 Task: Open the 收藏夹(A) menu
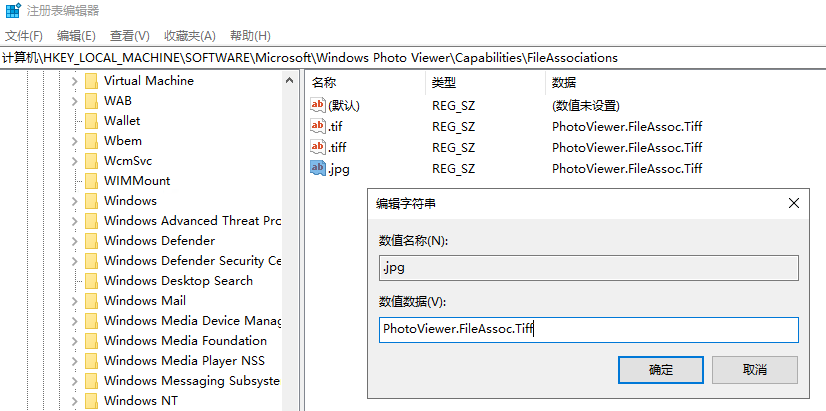[191, 36]
